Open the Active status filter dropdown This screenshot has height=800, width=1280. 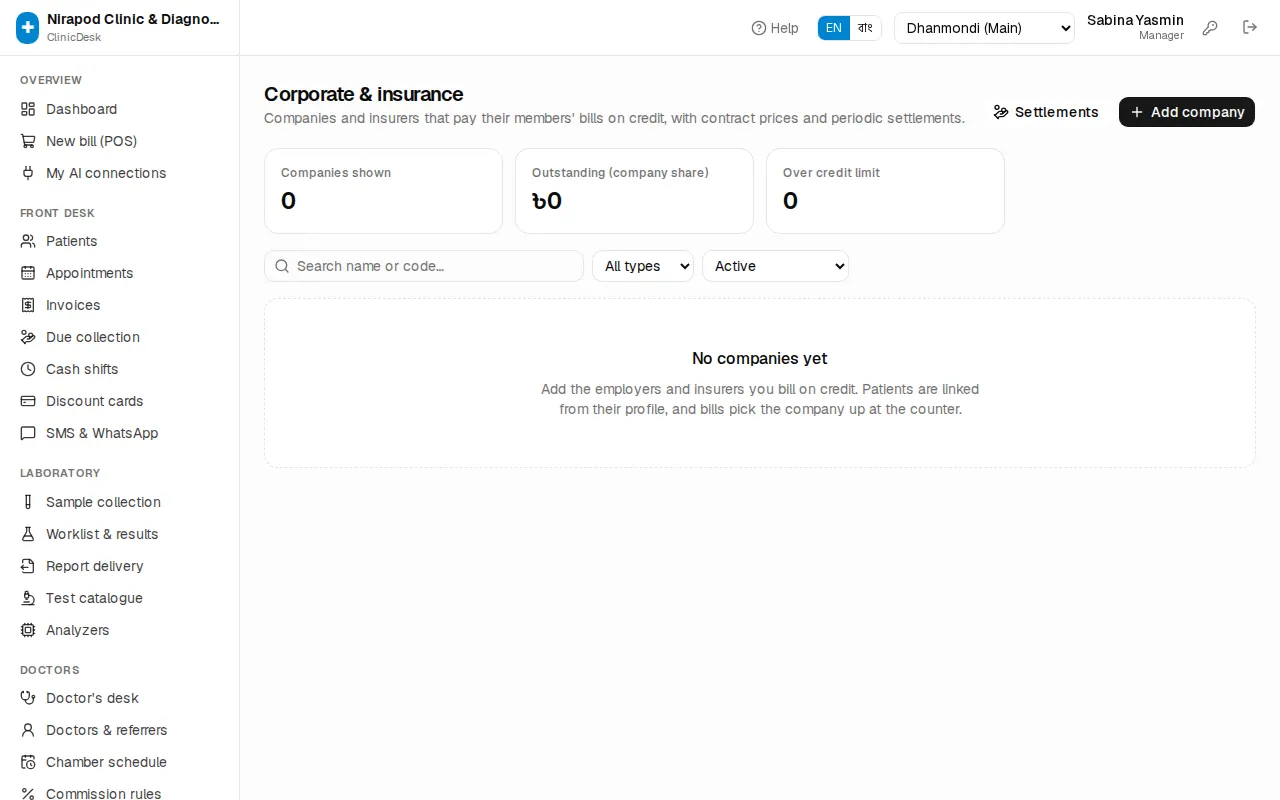pos(775,266)
